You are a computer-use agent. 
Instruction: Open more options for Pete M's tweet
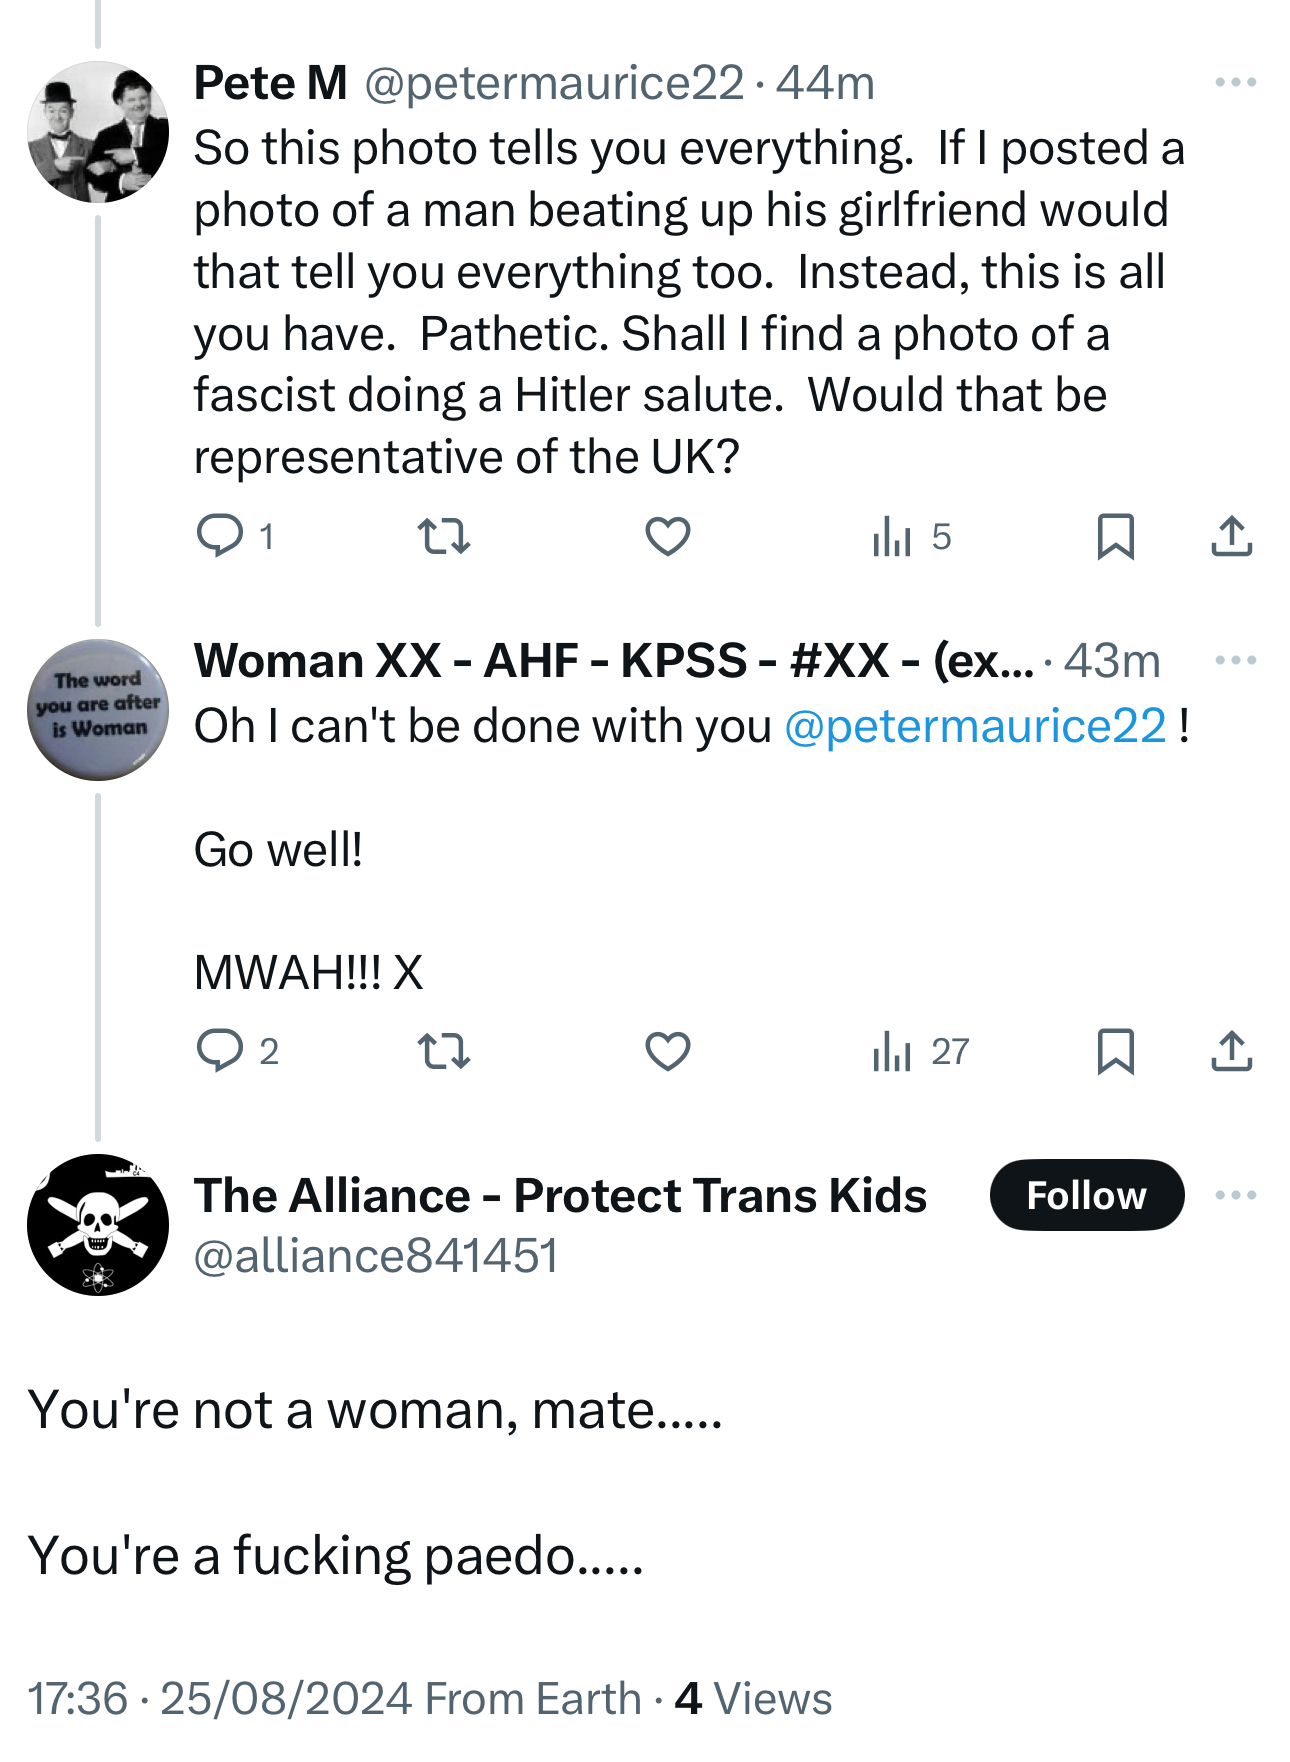(1235, 82)
